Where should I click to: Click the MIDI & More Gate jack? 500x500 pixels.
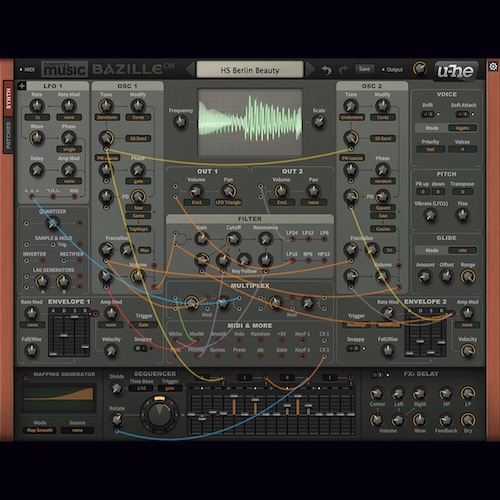click(281, 357)
